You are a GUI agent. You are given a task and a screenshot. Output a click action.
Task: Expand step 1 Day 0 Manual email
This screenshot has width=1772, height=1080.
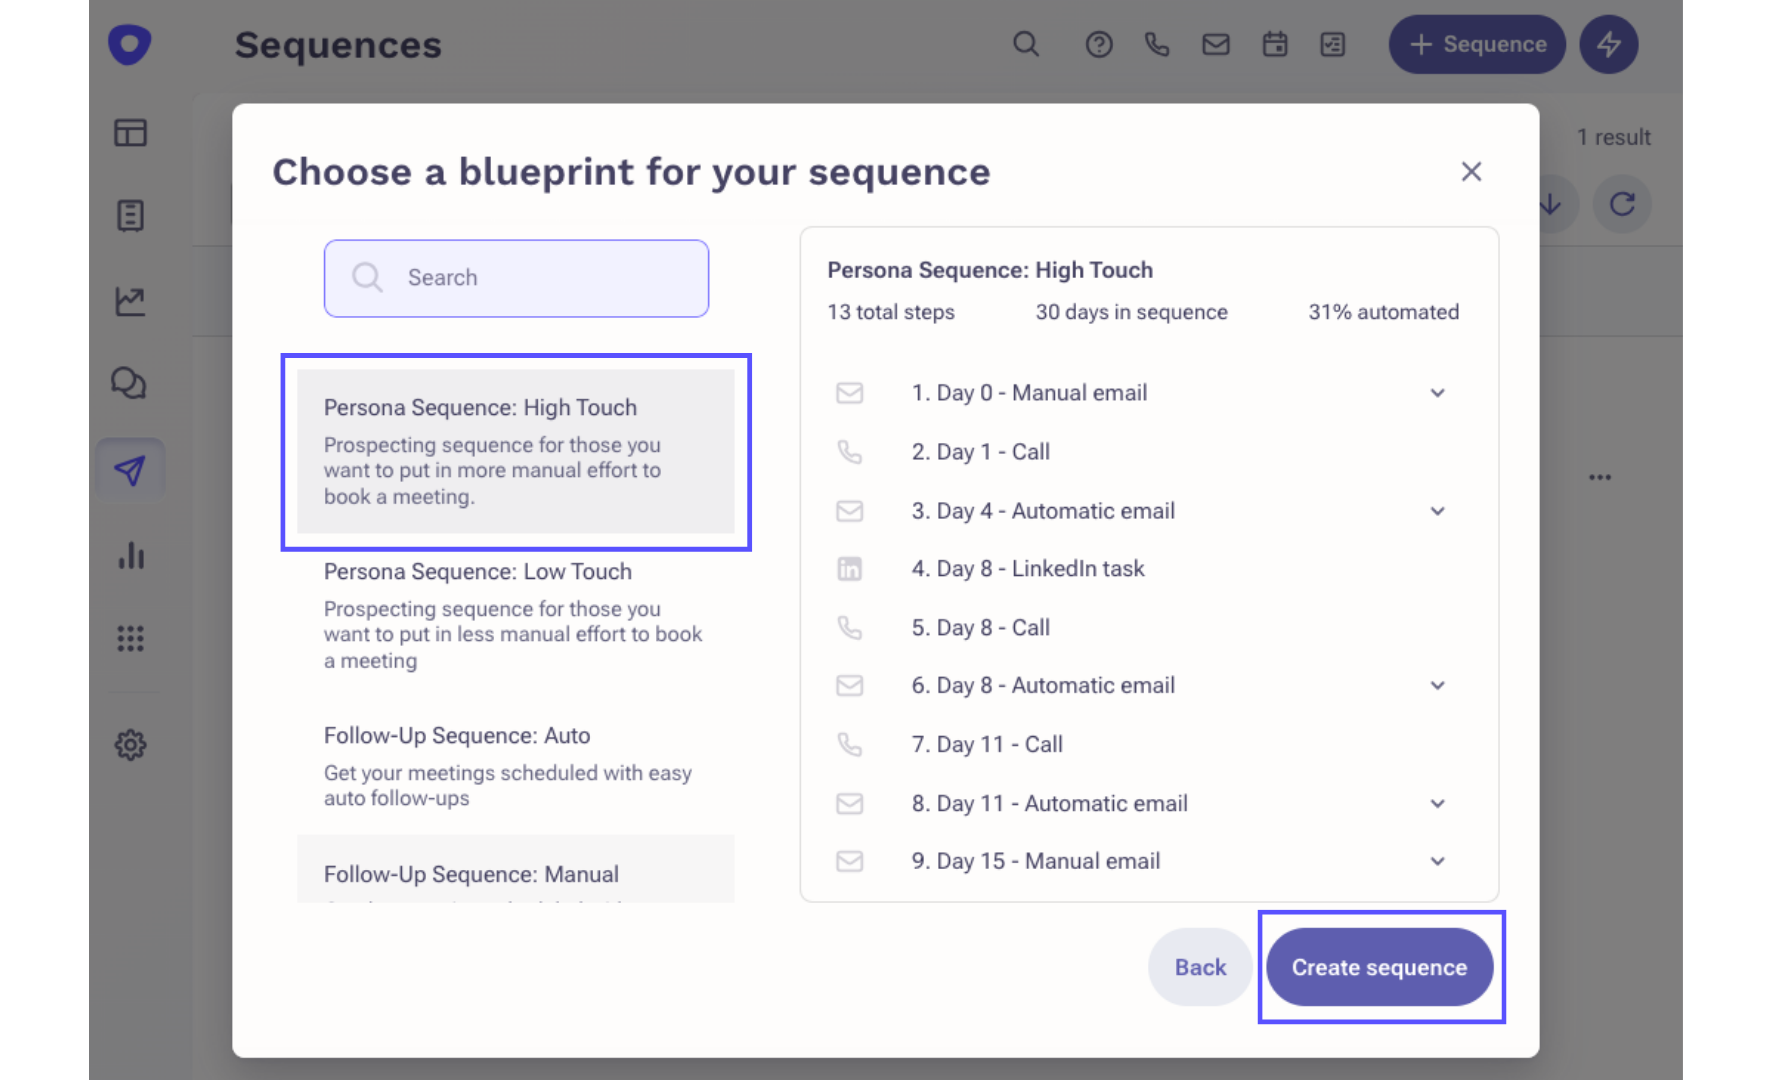click(1437, 393)
